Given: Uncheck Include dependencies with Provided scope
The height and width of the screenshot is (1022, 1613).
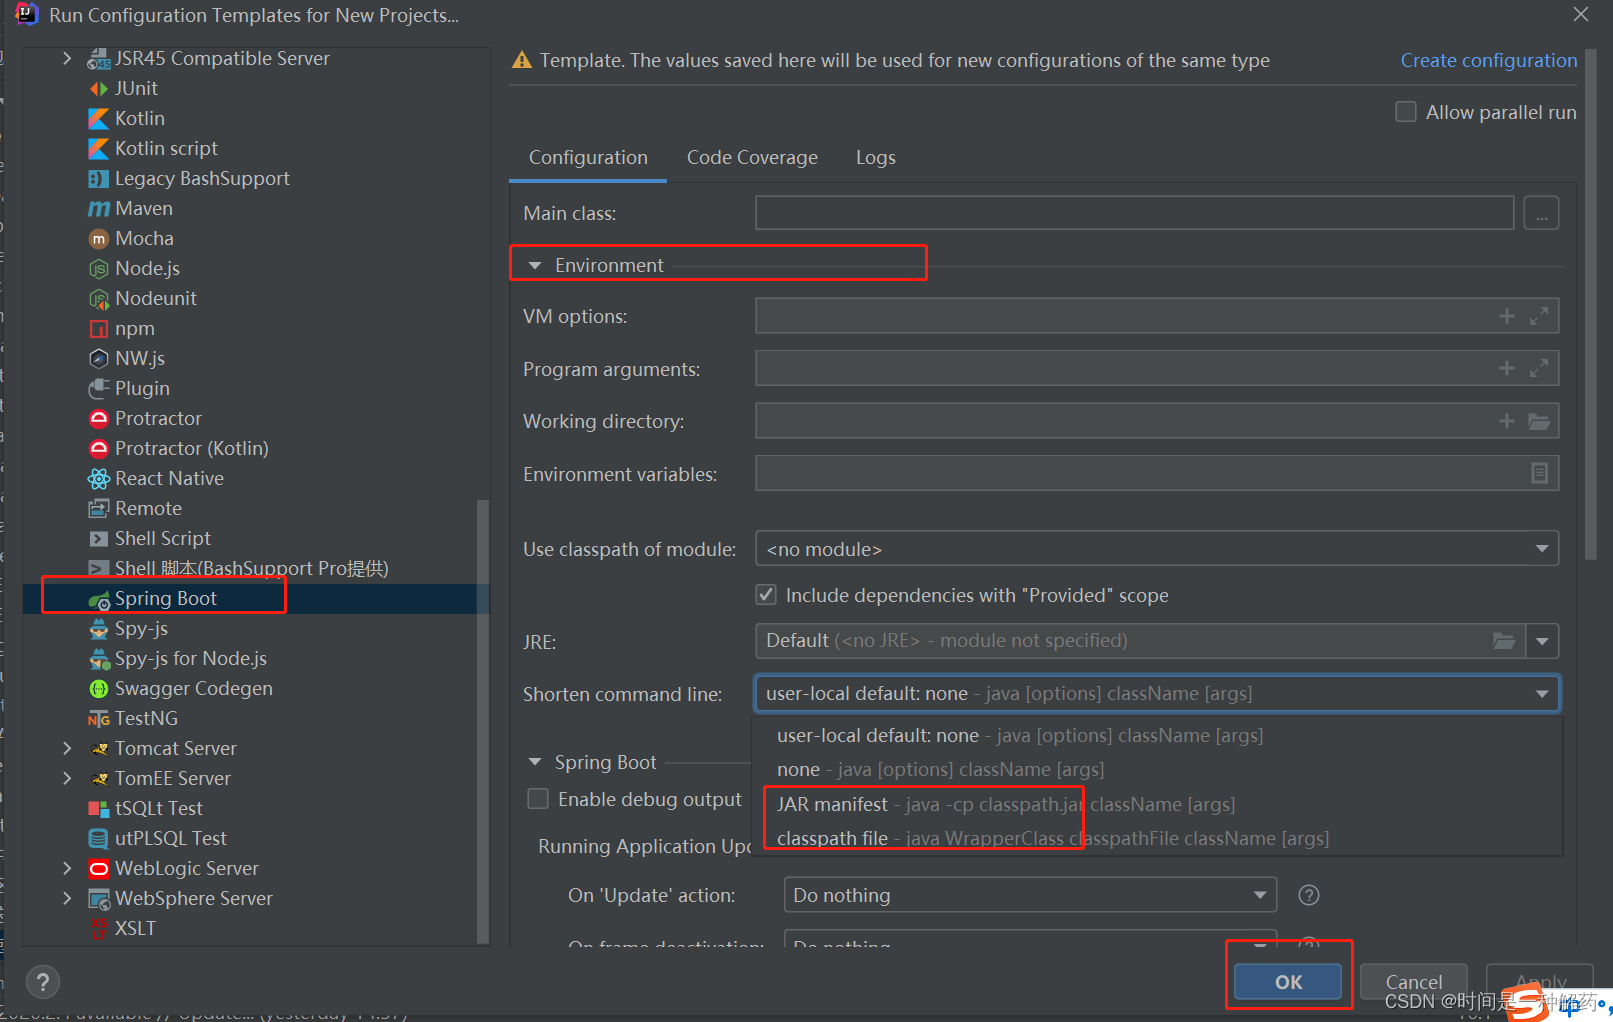Looking at the screenshot, I should coord(766,594).
